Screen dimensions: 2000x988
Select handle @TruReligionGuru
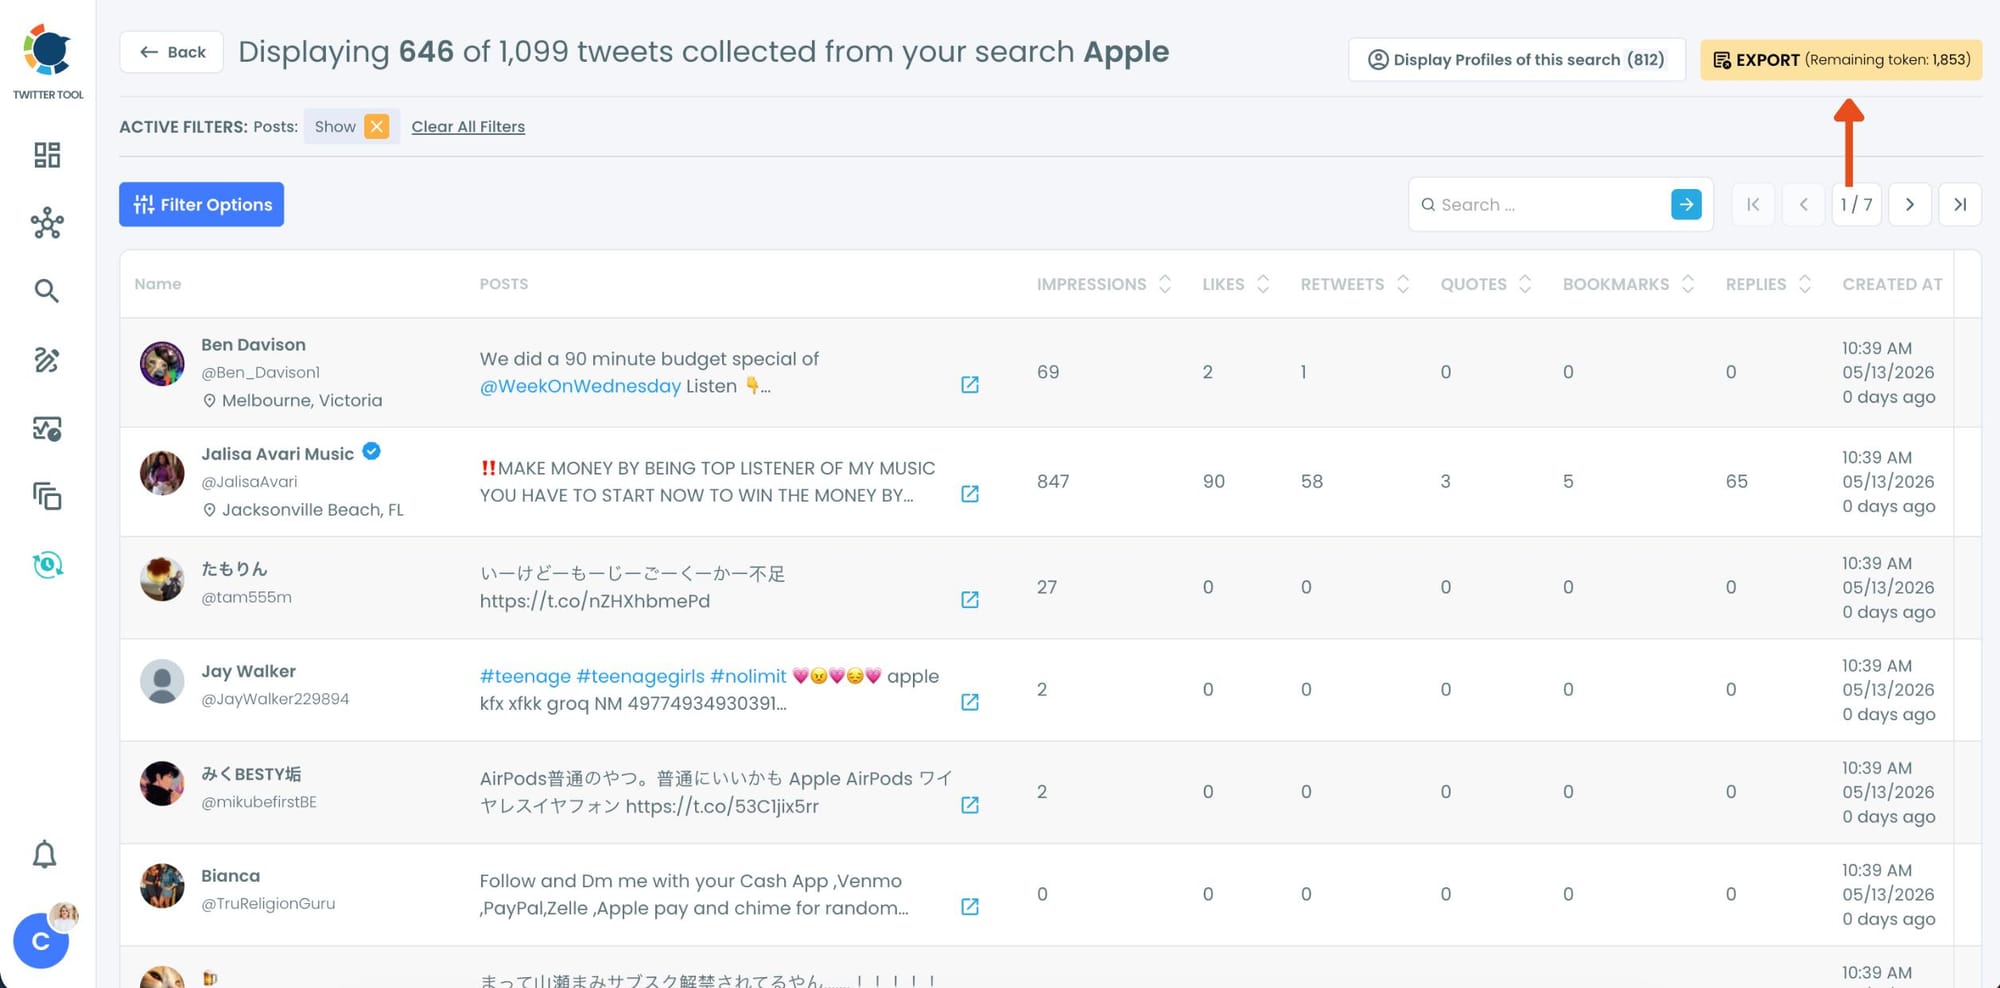268,904
